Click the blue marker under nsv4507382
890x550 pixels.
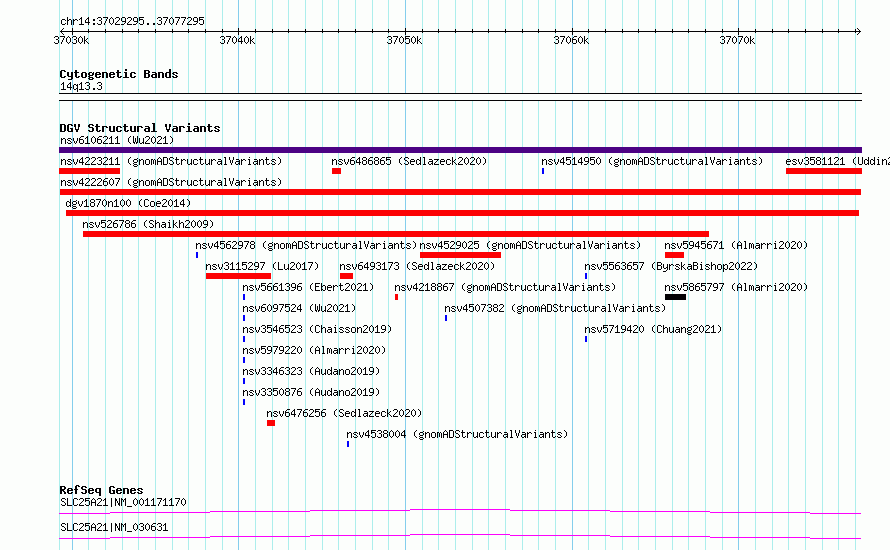446,318
